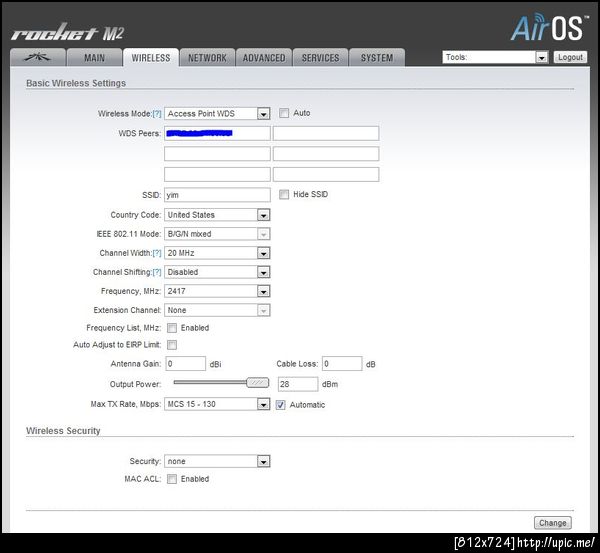
Task: Open the SERVICES tab
Action: pyautogui.click(x=320, y=57)
